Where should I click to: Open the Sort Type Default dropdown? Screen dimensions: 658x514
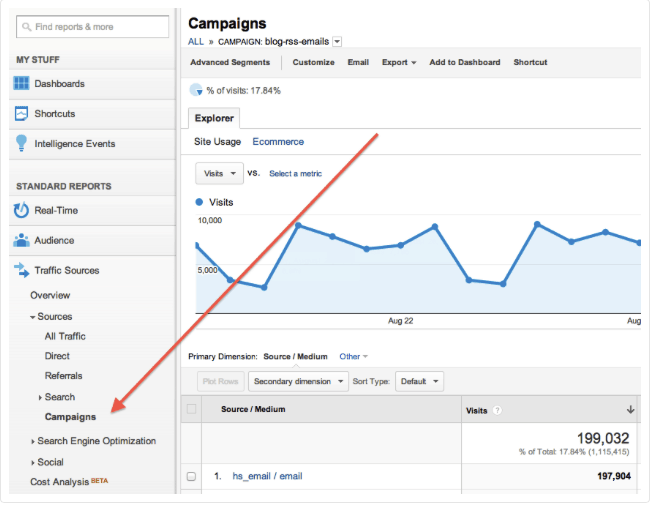419,381
